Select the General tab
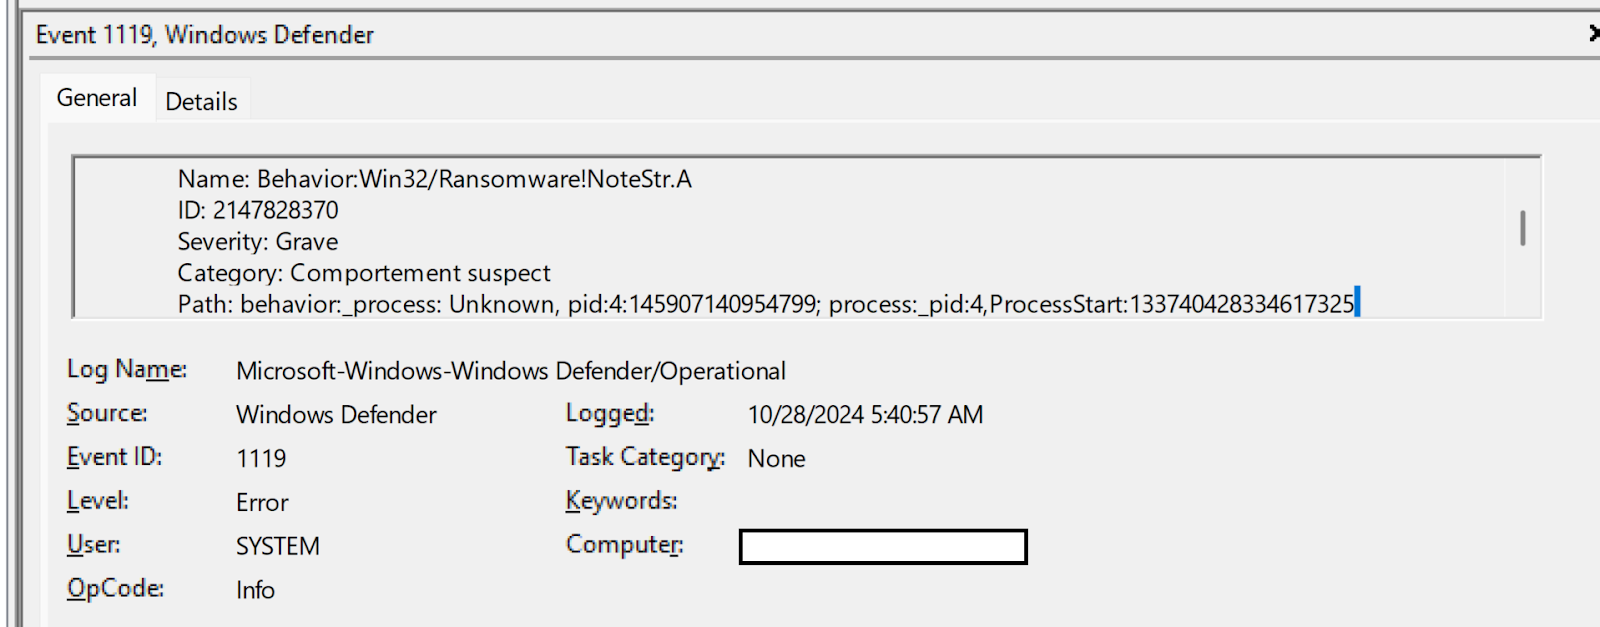This screenshot has height=627, width=1600. pyautogui.click(x=96, y=98)
